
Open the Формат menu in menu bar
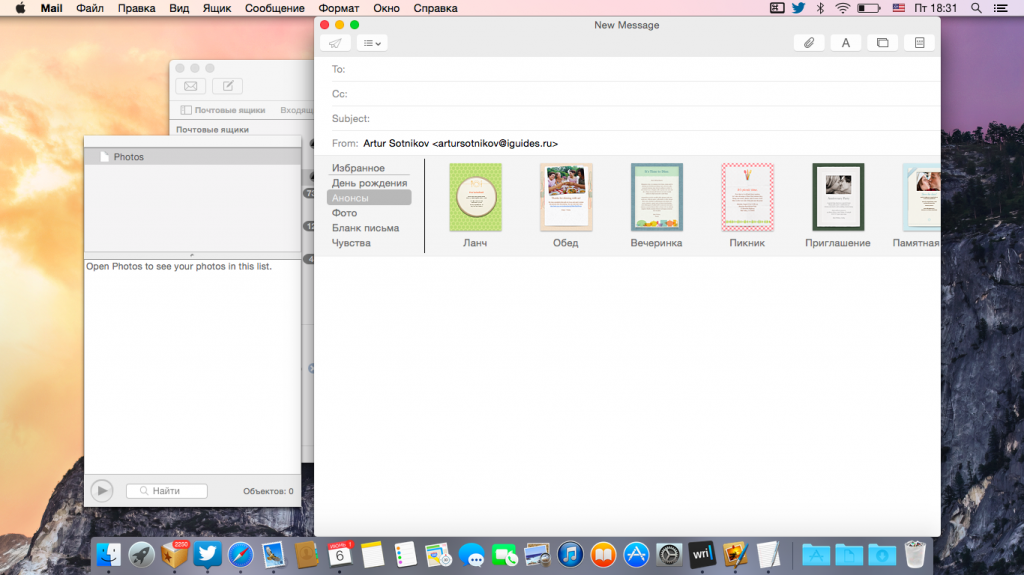click(x=338, y=8)
